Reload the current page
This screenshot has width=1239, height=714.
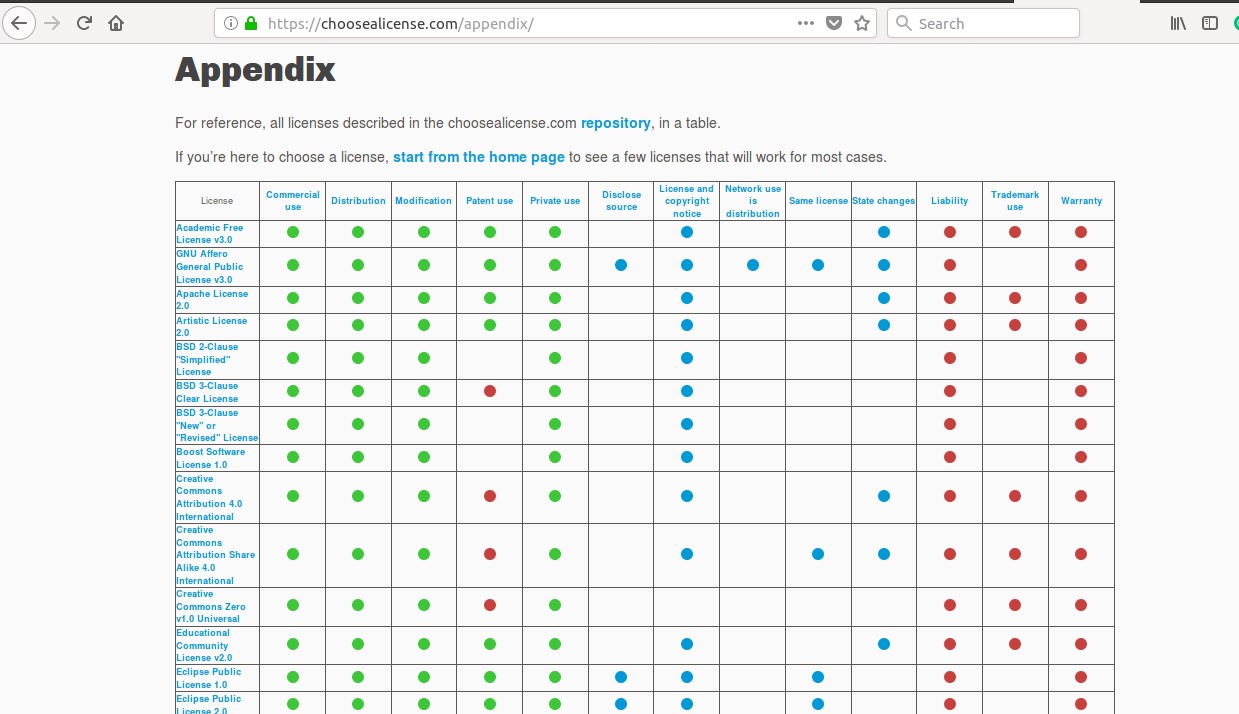pyautogui.click(x=84, y=23)
